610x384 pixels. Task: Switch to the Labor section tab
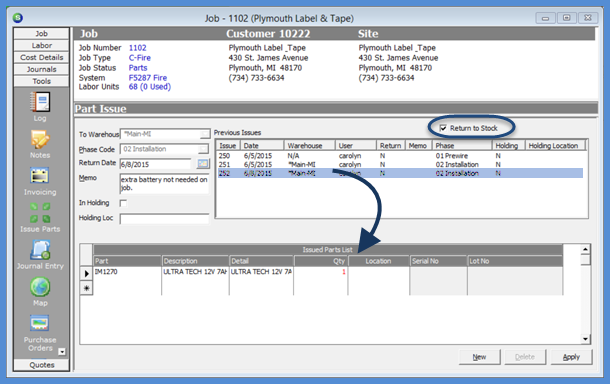pos(42,46)
